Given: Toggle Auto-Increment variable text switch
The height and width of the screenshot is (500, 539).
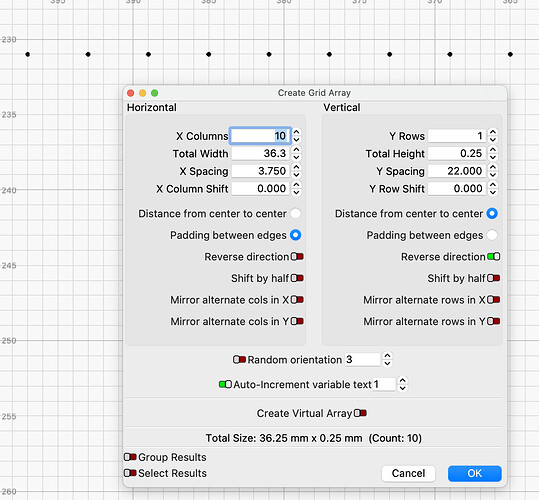Looking at the screenshot, I should [x=226, y=384].
